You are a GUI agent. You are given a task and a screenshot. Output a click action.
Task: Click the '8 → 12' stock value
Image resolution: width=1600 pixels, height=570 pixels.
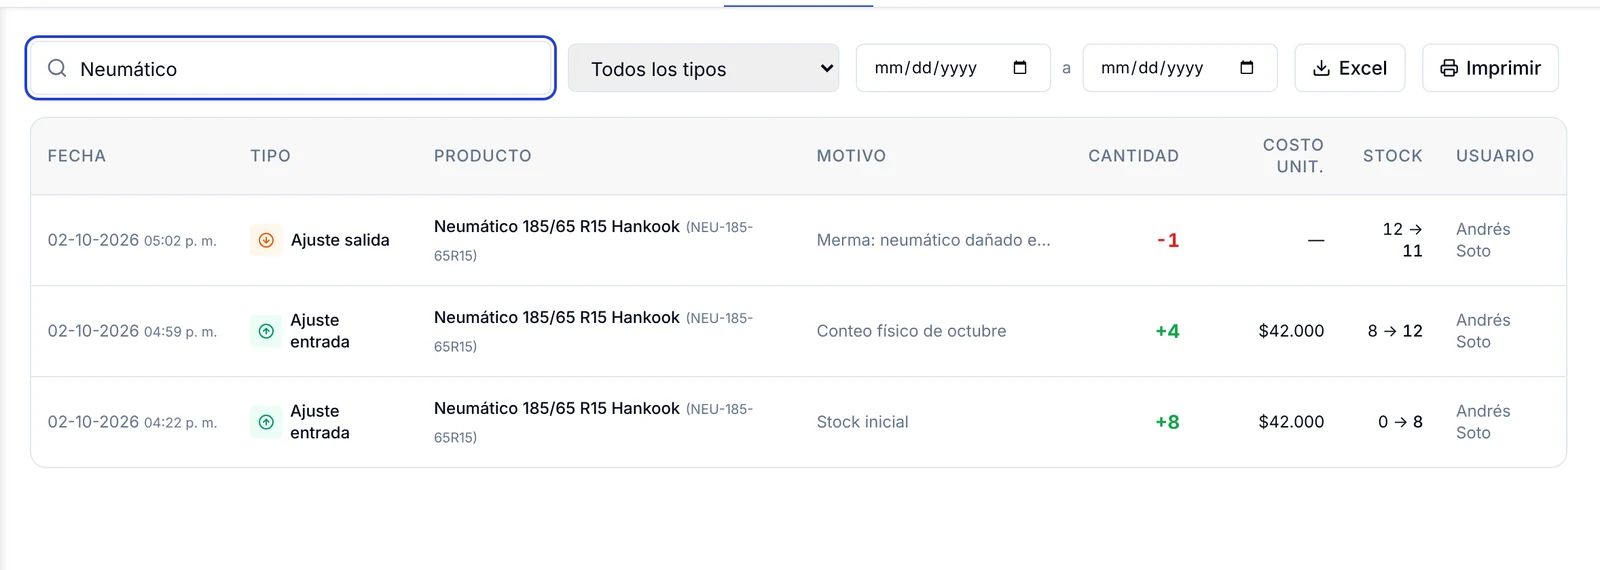pos(1395,331)
